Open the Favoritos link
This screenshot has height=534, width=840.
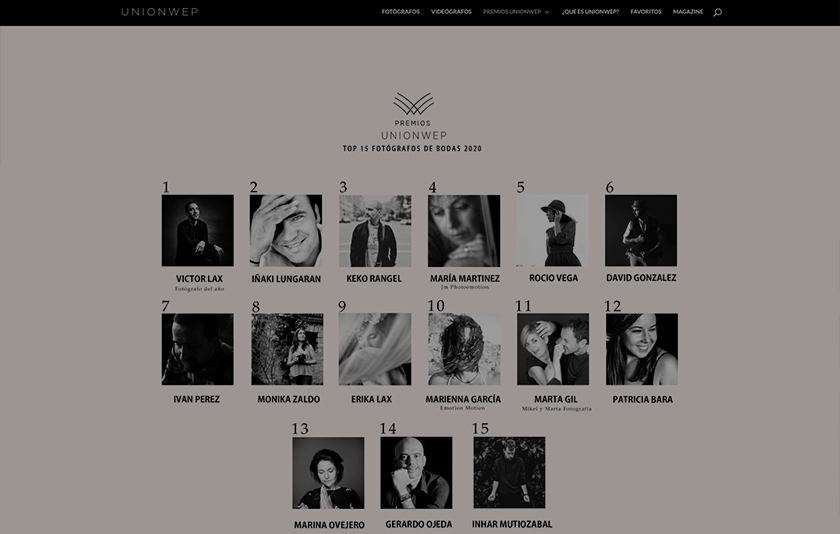point(646,12)
